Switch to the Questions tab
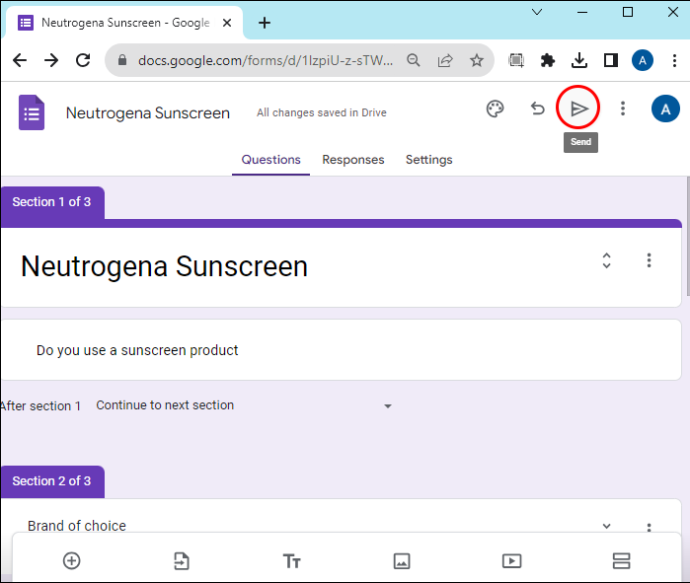The image size is (690, 583). coord(271,160)
